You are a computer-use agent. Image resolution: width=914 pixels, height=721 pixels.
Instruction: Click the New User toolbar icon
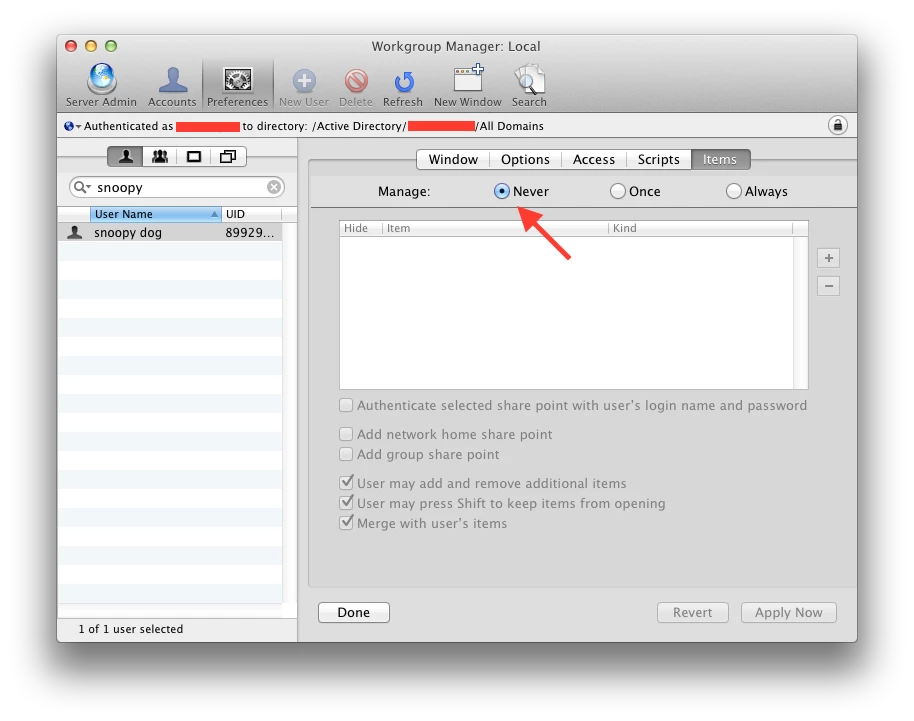[x=304, y=86]
